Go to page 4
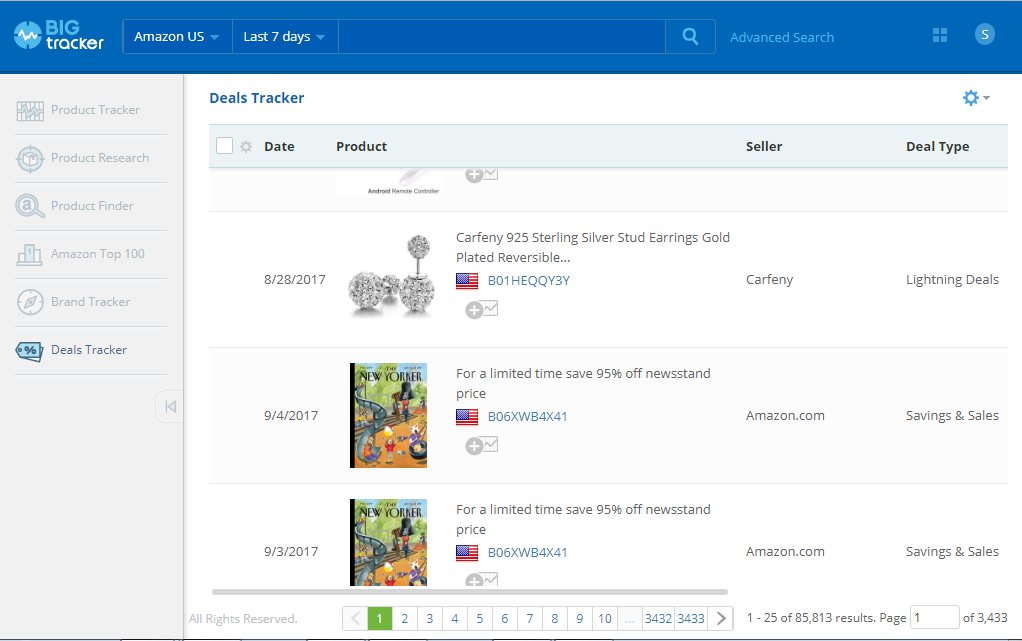The width and height of the screenshot is (1022, 641). pyautogui.click(x=455, y=618)
